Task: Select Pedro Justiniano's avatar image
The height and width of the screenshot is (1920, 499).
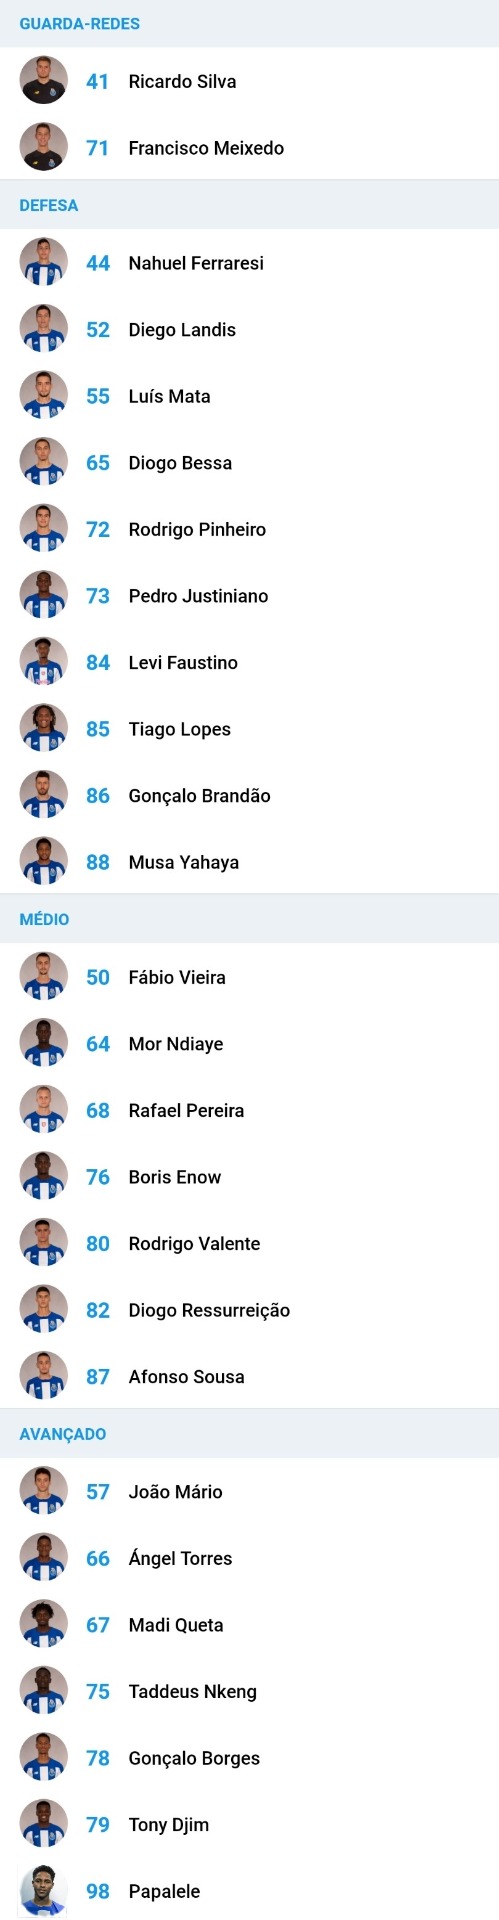Action: click(x=43, y=595)
